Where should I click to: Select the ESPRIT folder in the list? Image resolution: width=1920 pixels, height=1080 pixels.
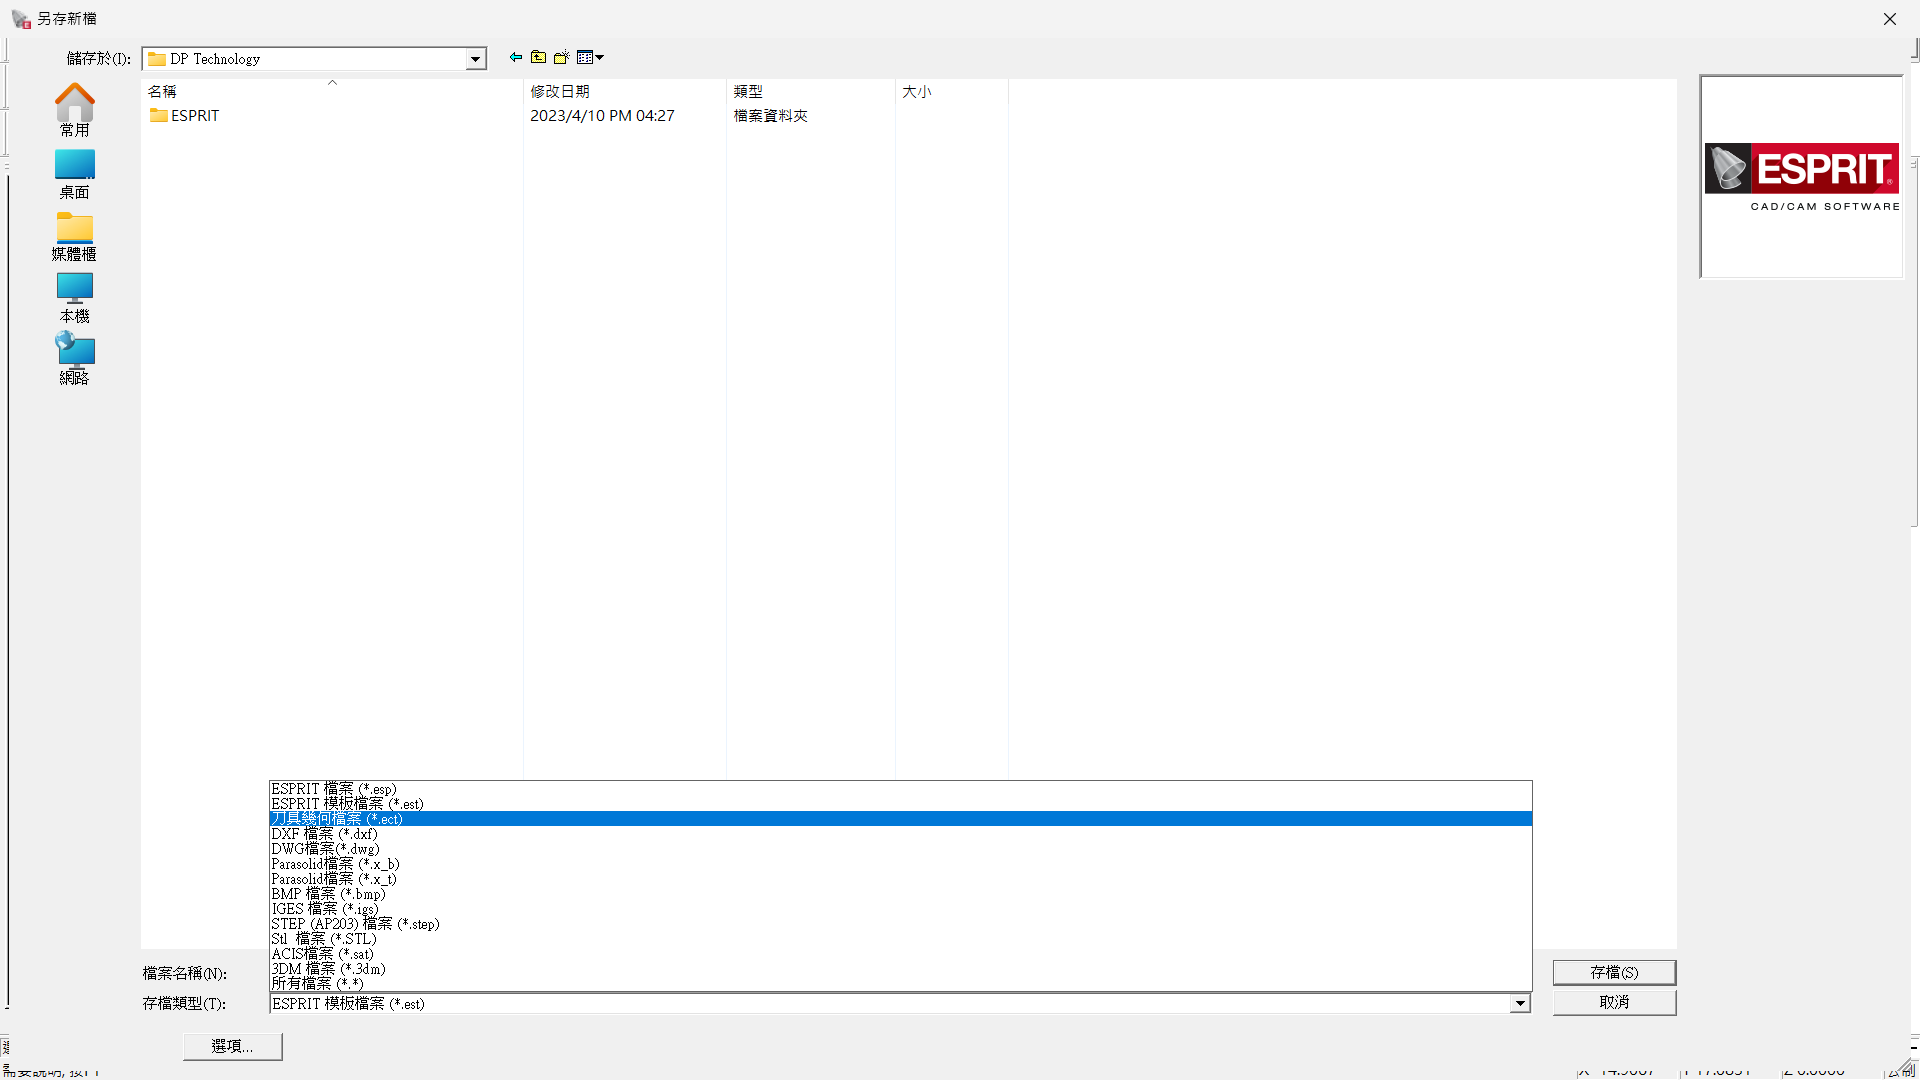(194, 116)
